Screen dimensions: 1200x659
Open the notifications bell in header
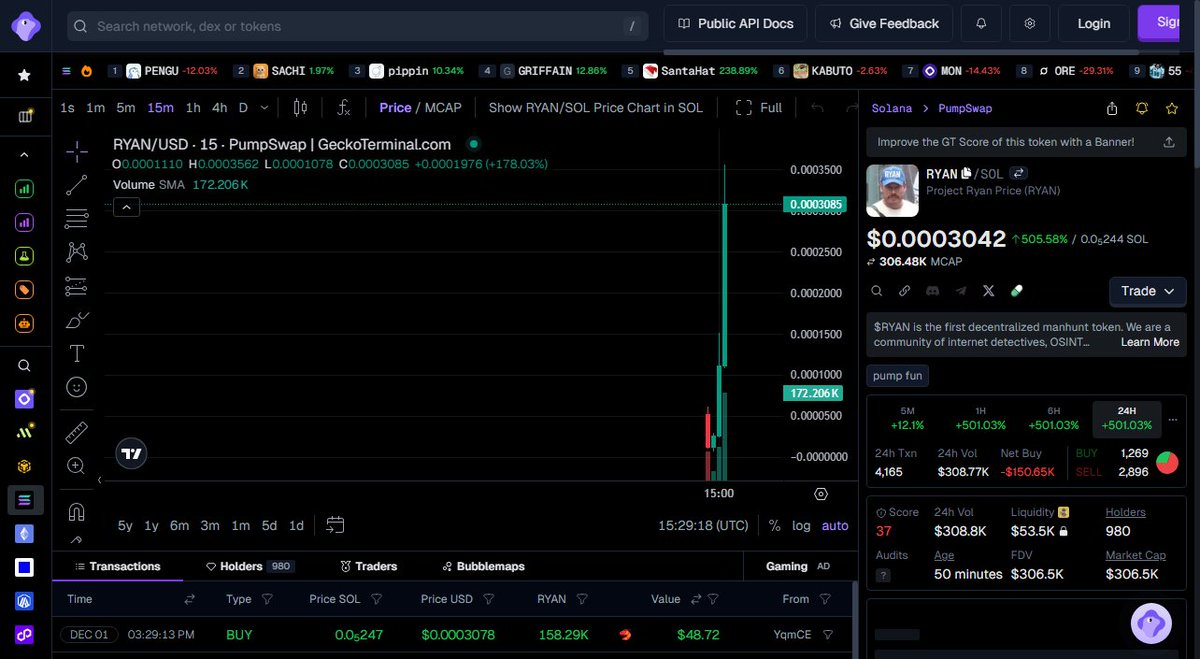pyautogui.click(x=981, y=23)
